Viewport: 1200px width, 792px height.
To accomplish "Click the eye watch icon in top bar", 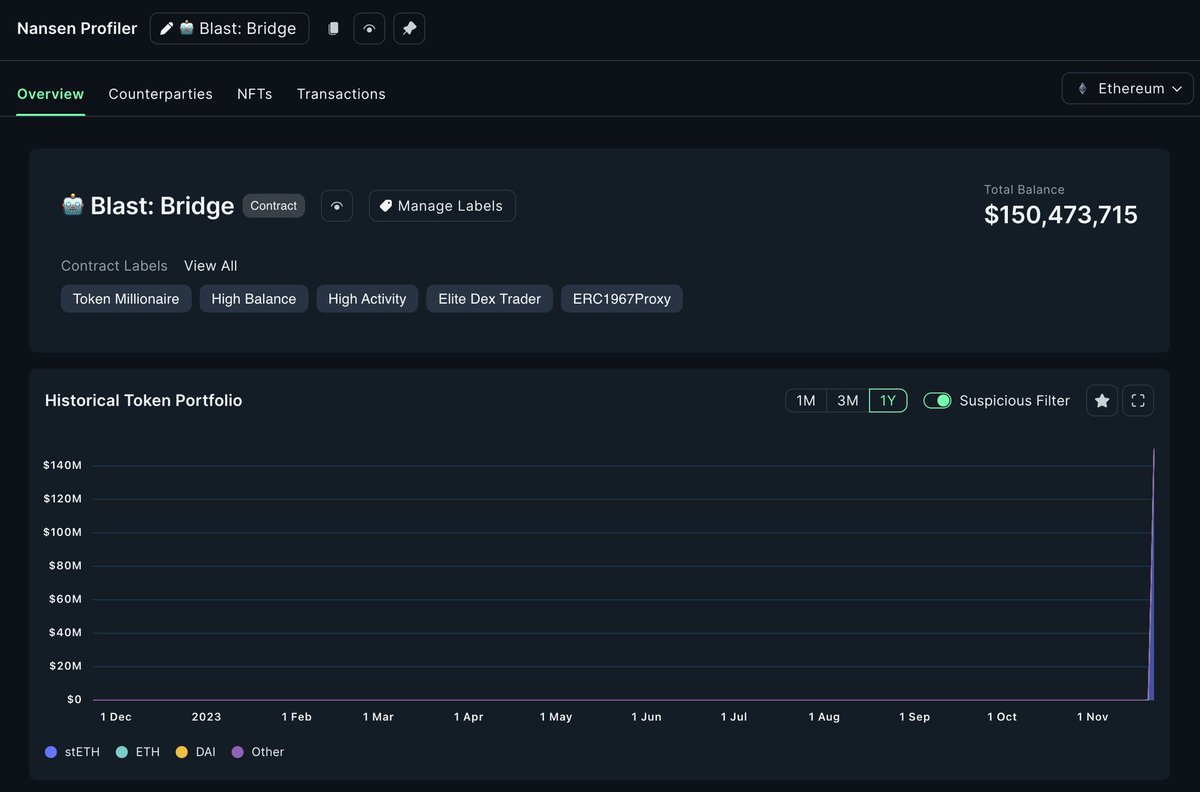I will 369,28.
